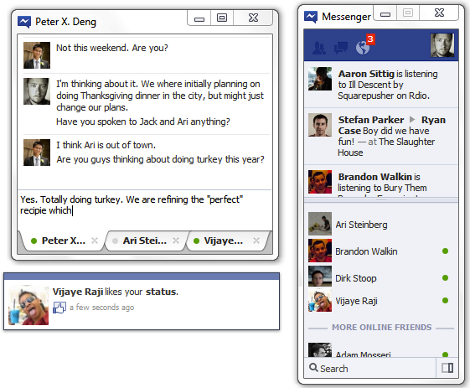470x388 pixels.
Task: Open messages icon in Messenger header
Action: tap(341, 48)
